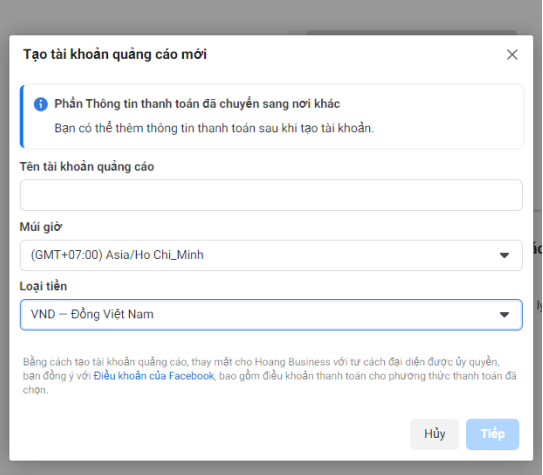Click the timezone dropdown arrow icon
This screenshot has height=475, width=543.
[504, 255]
